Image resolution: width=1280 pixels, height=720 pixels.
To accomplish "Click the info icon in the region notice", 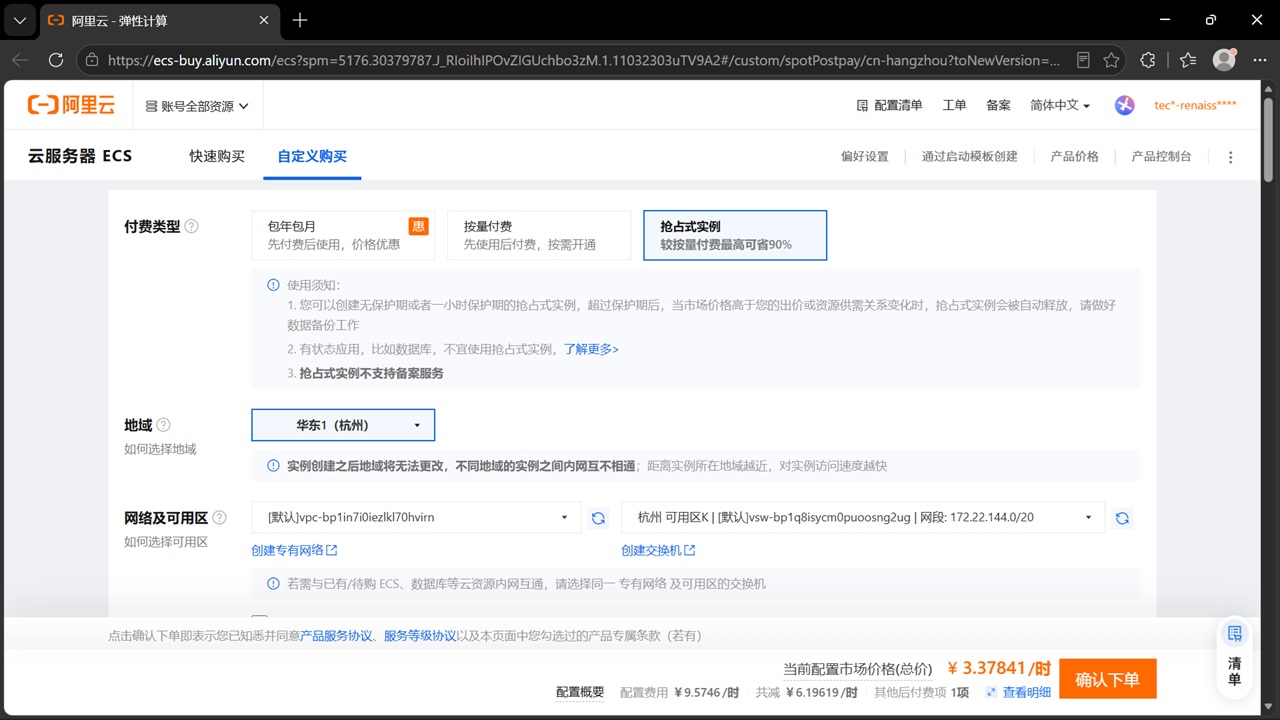I will pyautogui.click(x=273, y=465).
